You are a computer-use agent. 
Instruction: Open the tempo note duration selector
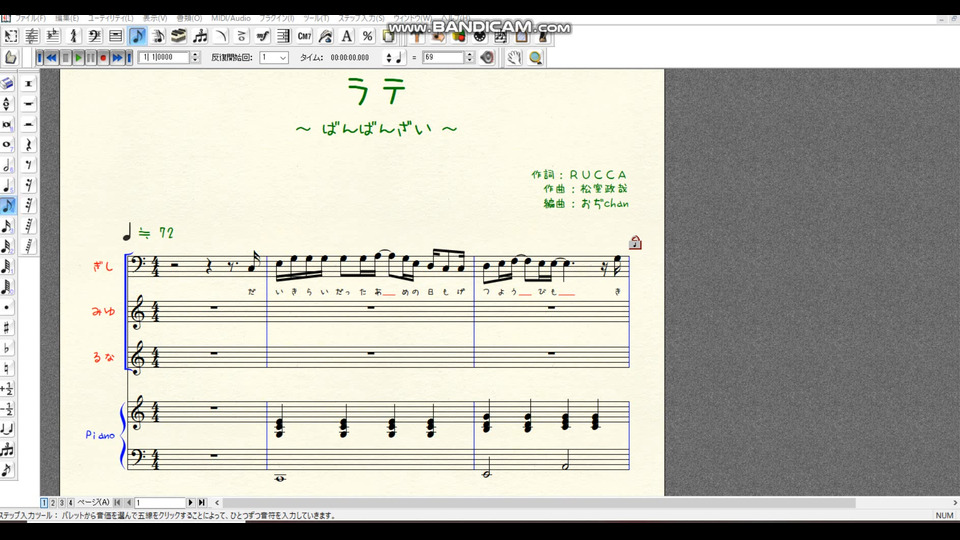(395, 58)
